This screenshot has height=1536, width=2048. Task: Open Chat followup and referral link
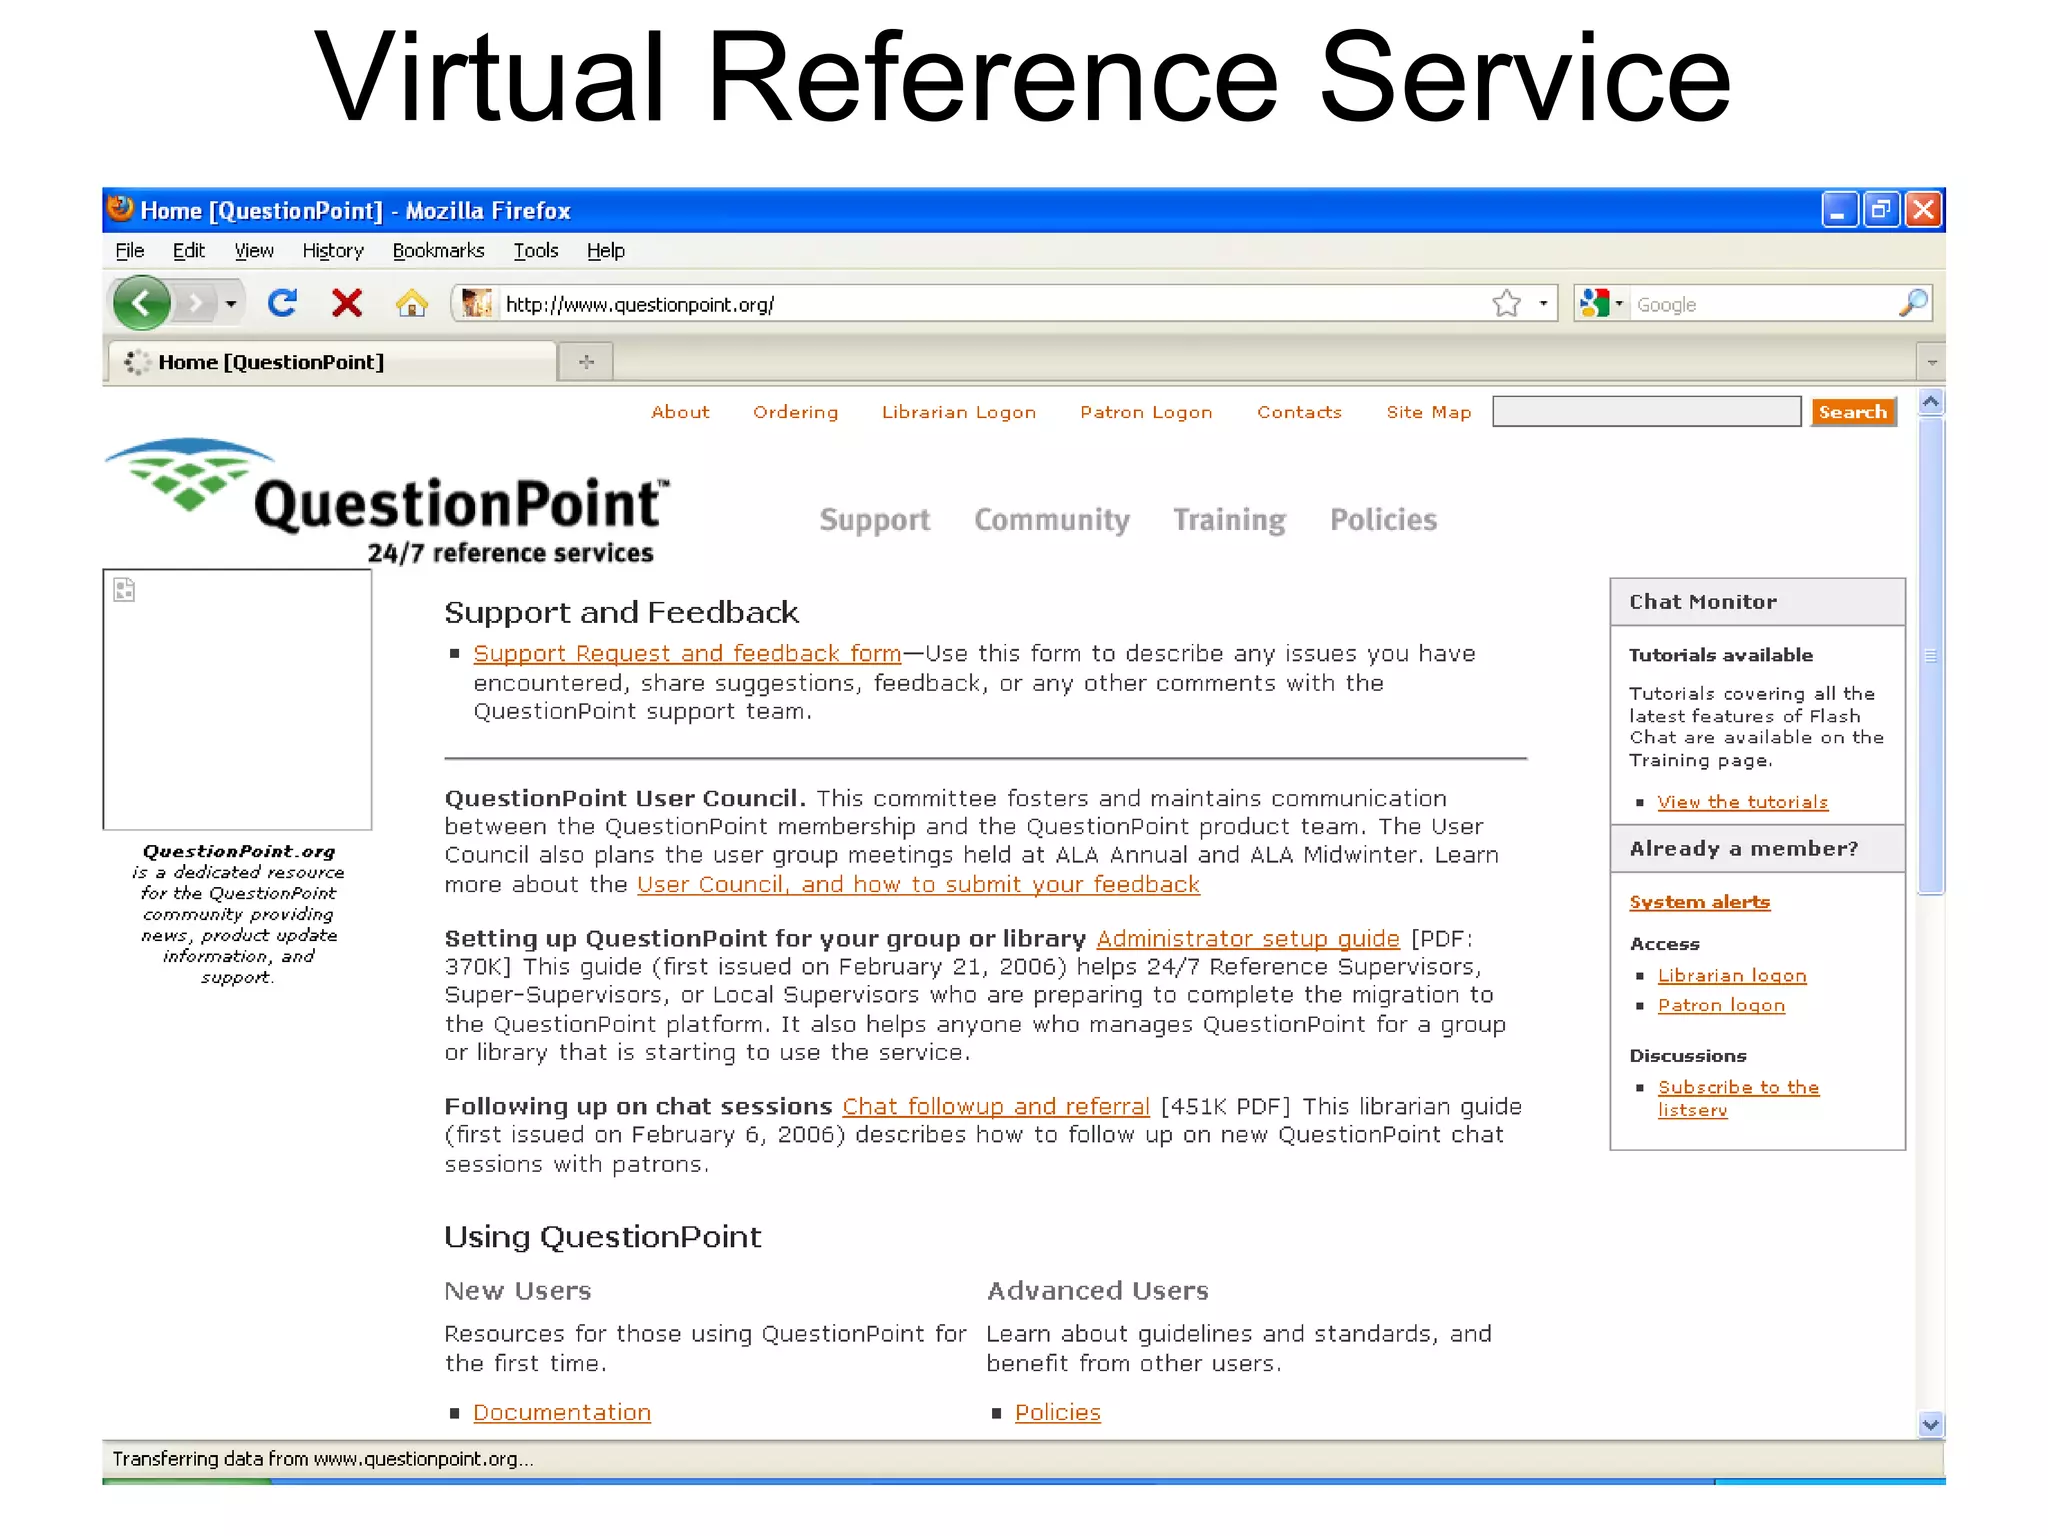pos(996,1106)
